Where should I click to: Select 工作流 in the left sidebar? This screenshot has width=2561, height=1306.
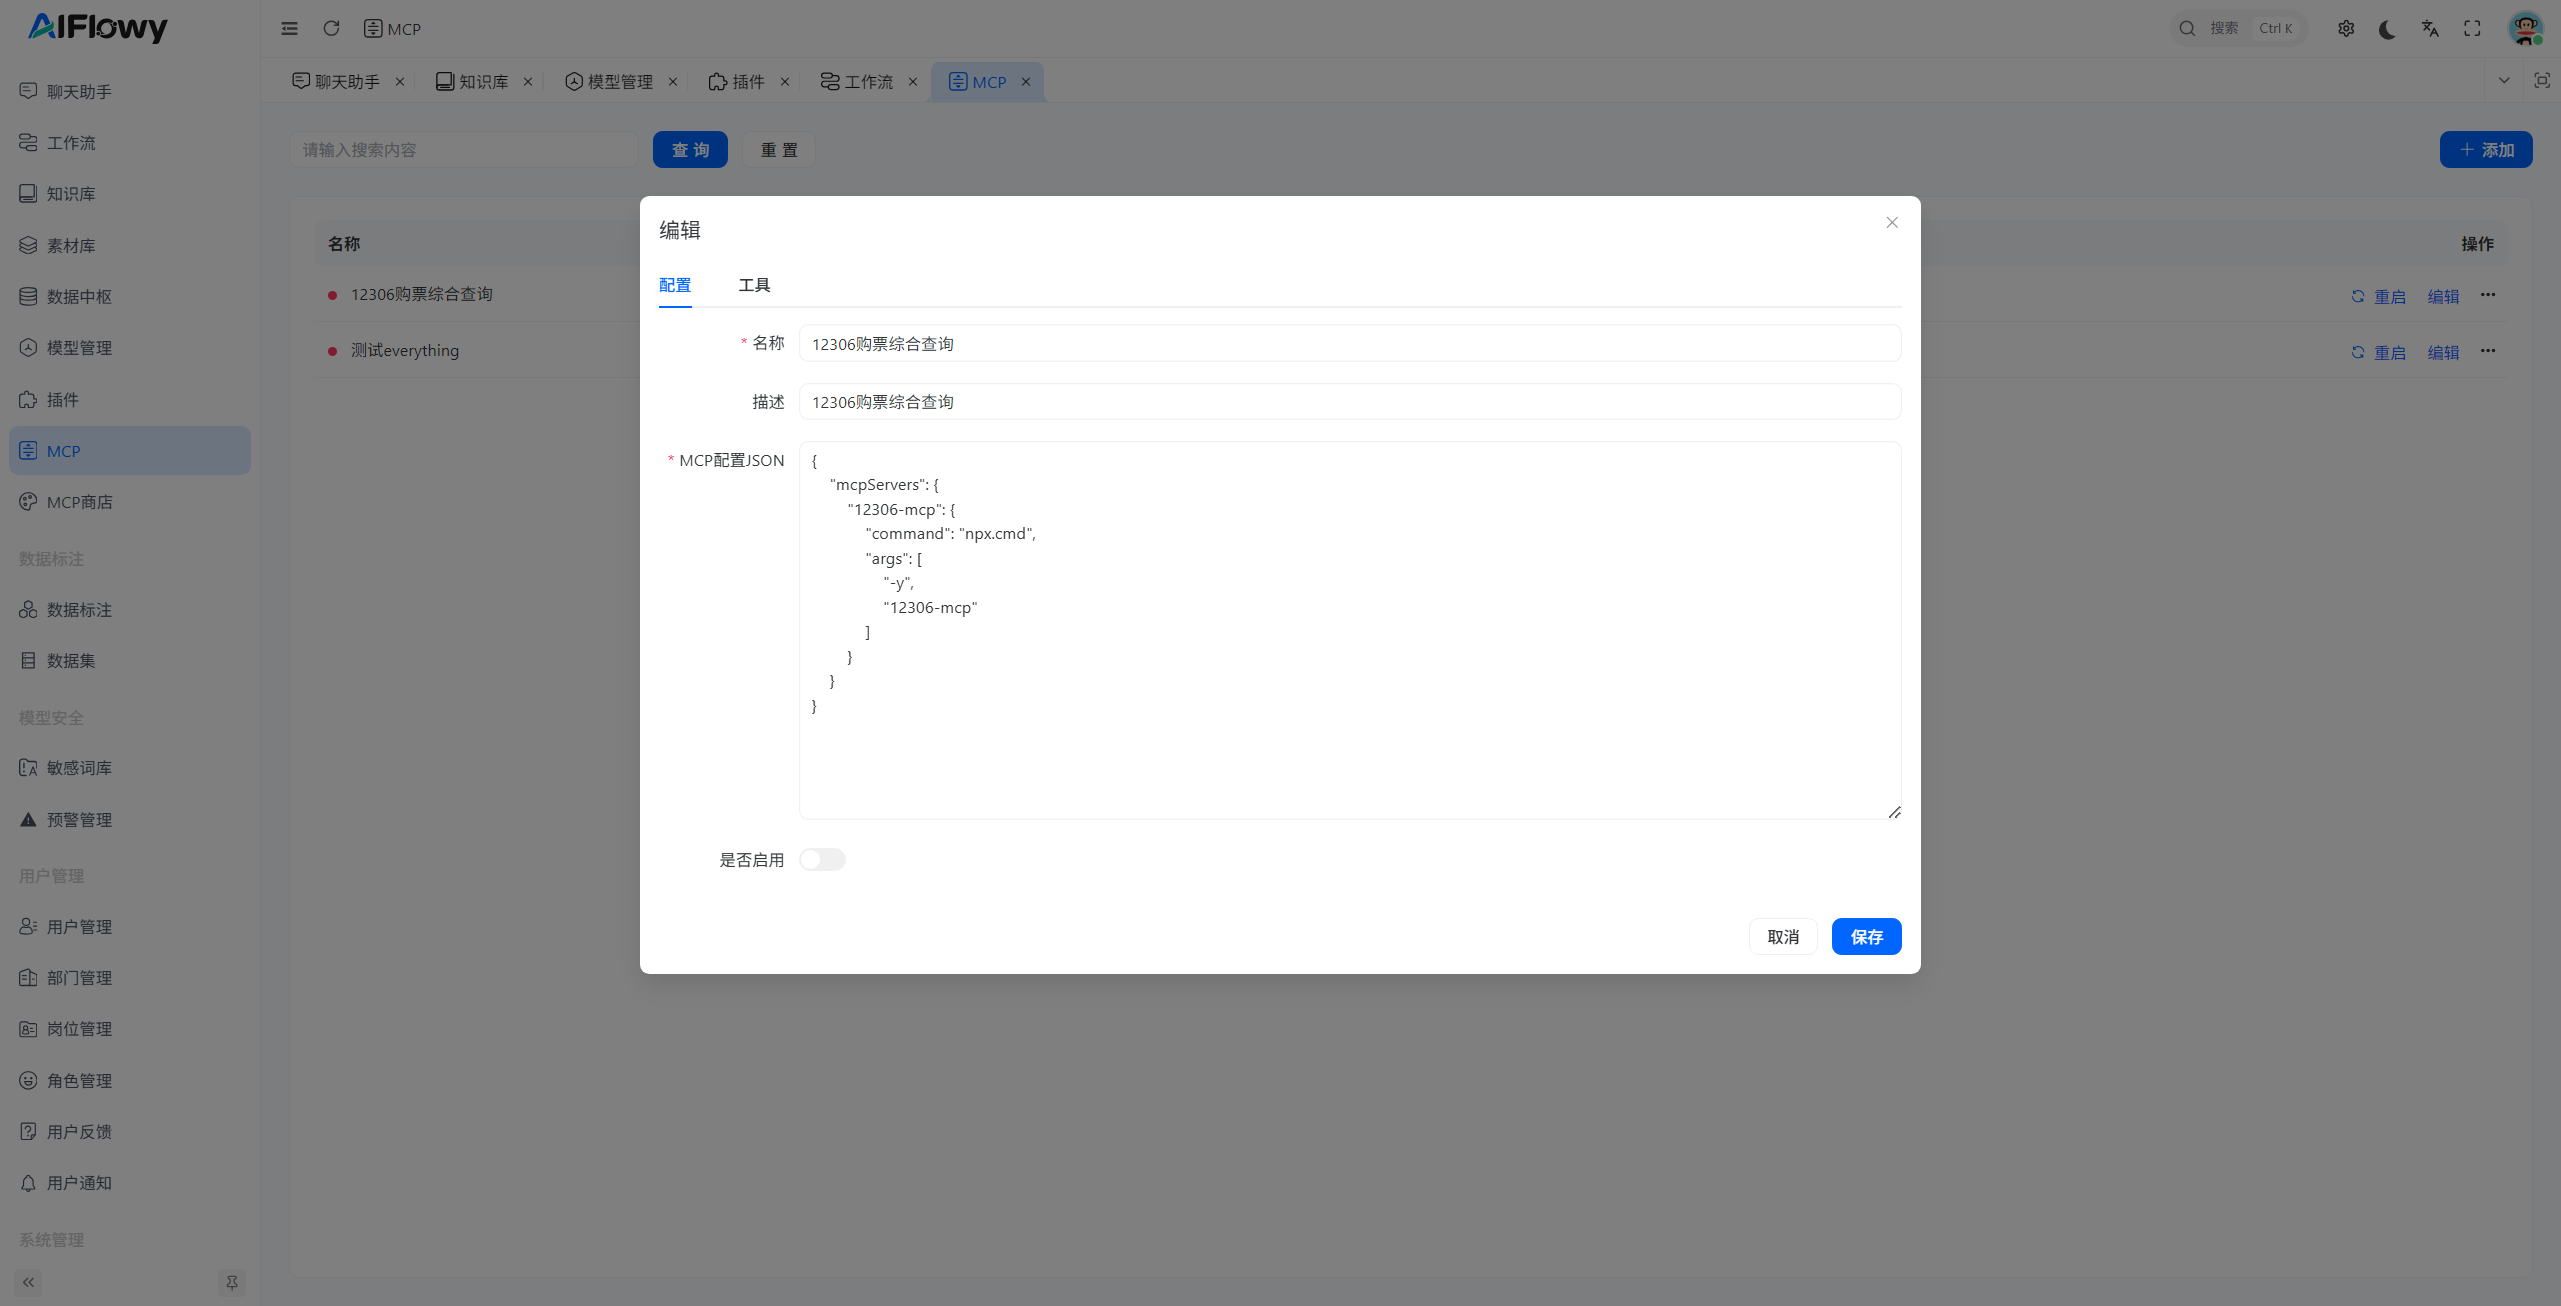coord(70,142)
